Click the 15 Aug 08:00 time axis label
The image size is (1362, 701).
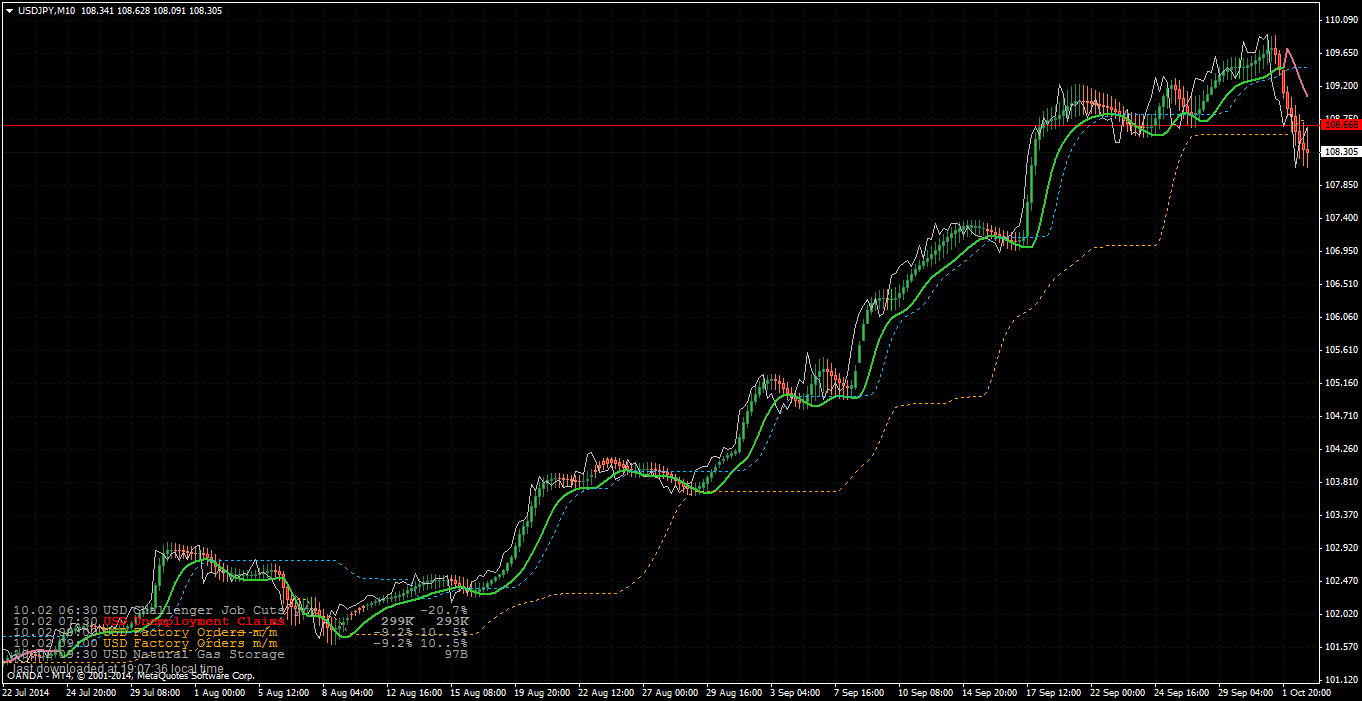[x=477, y=692]
